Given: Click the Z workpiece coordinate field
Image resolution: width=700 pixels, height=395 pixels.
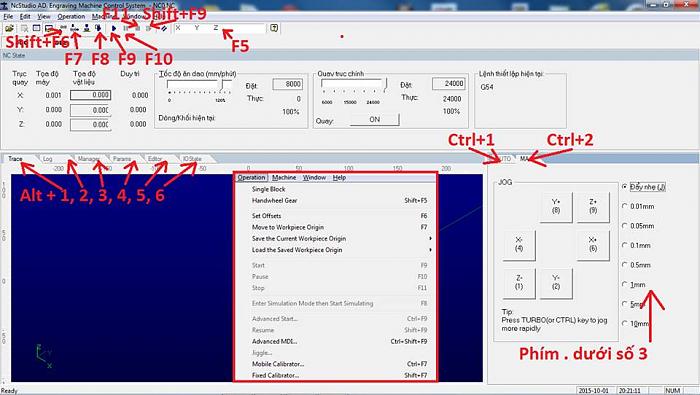Looking at the screenshot, I should 90,125.
